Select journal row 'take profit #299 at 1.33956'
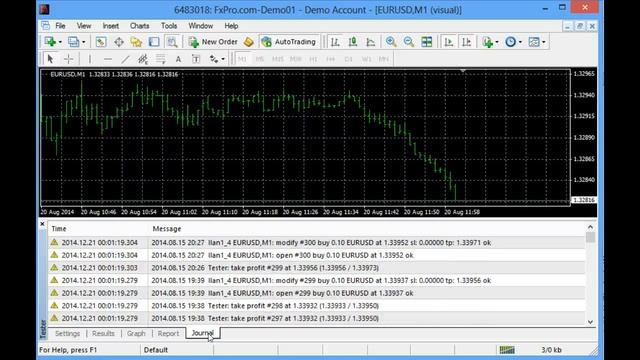Viewport: 640px width, 360px height. click(x=316, y=268)
